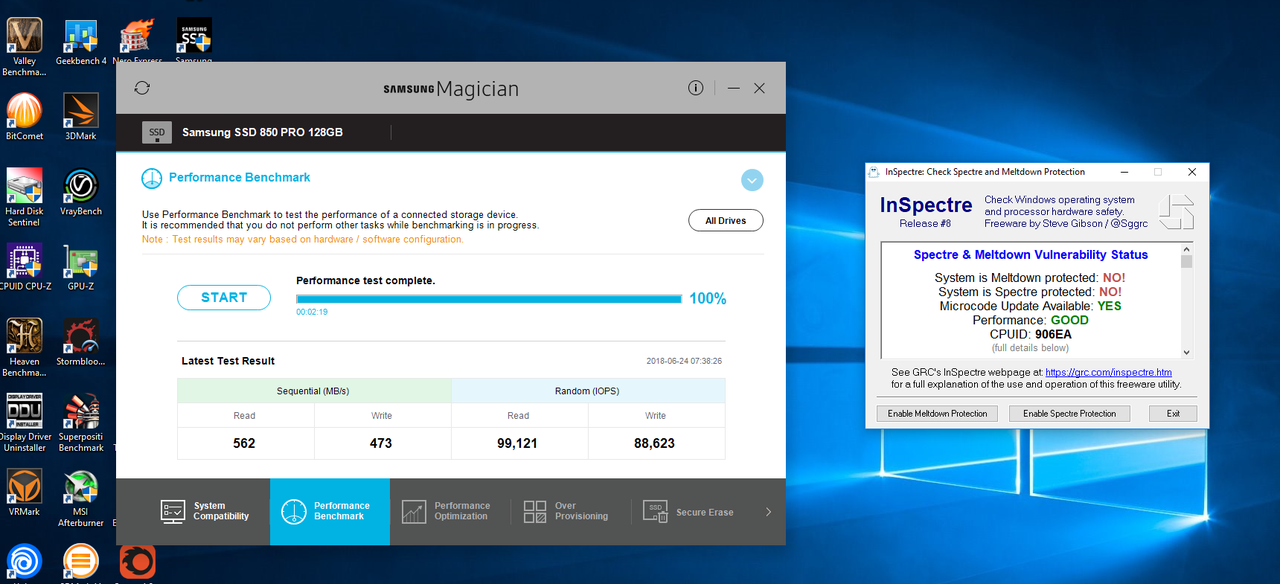Show more Magician tabs with right arrow
The height and width of the screenshot is (584, 1280).
pyautogui.click(x=768, y=512)
